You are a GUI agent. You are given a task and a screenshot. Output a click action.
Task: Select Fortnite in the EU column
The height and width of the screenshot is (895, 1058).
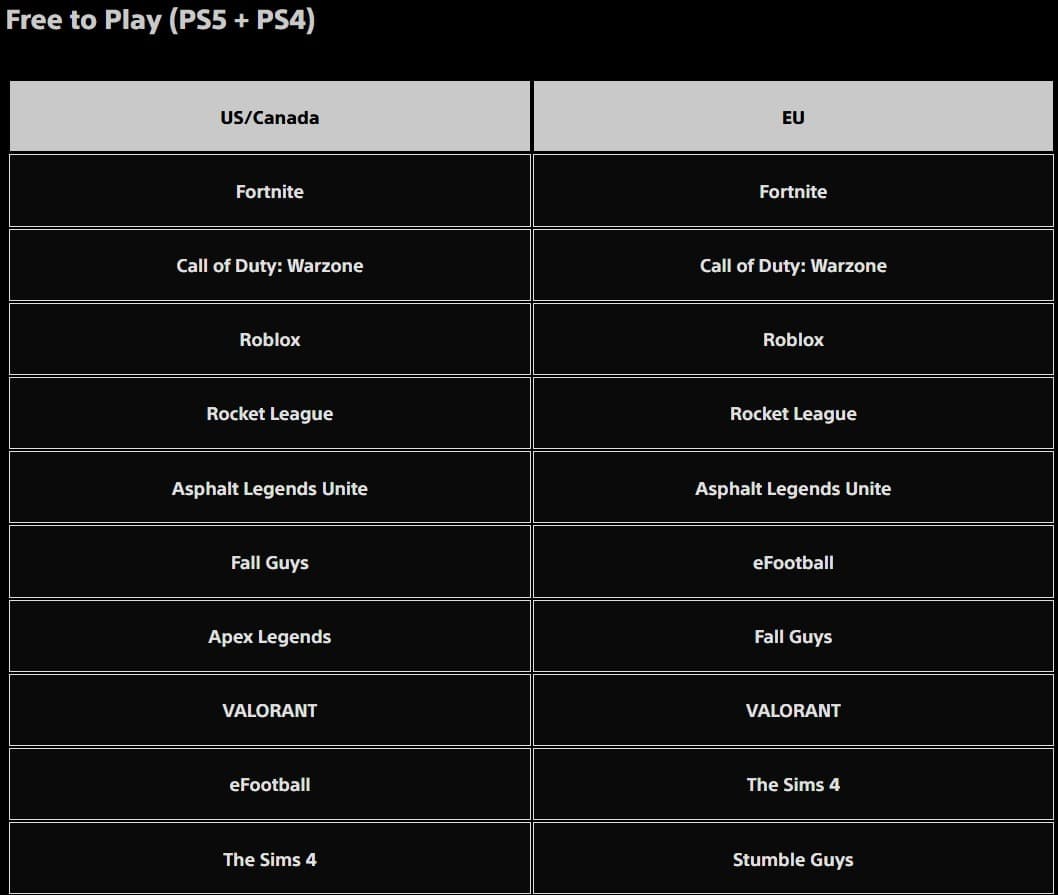[793, 191]
